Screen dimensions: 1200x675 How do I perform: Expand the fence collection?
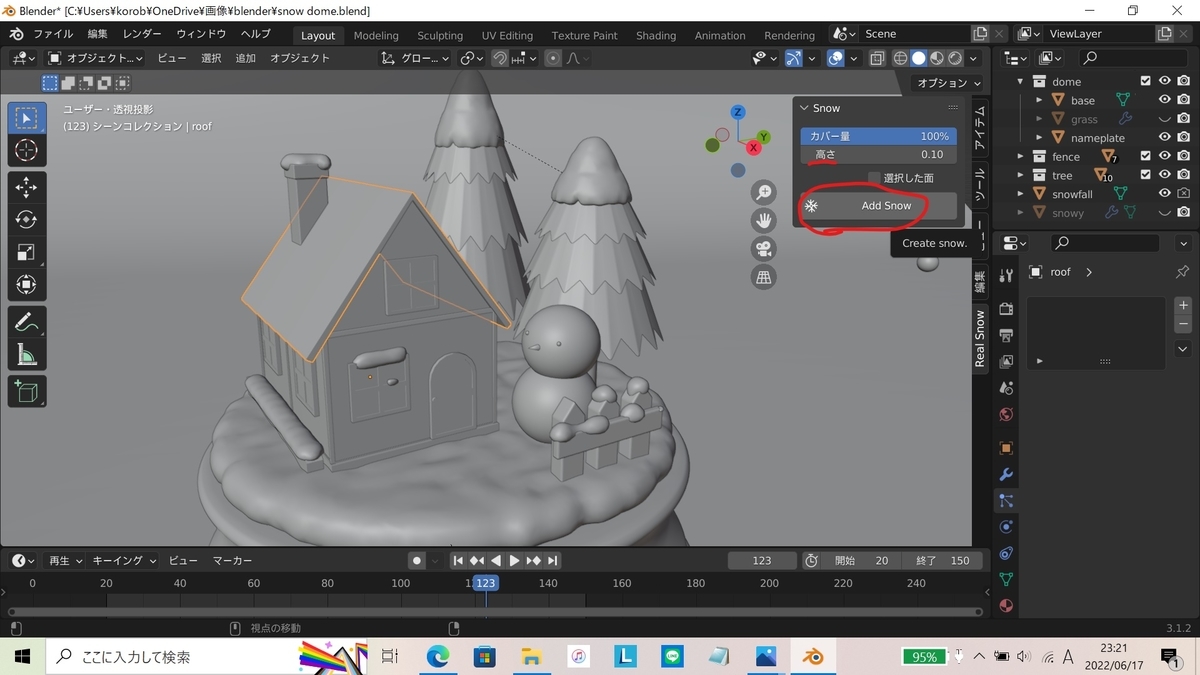[x=1020, y=156]
